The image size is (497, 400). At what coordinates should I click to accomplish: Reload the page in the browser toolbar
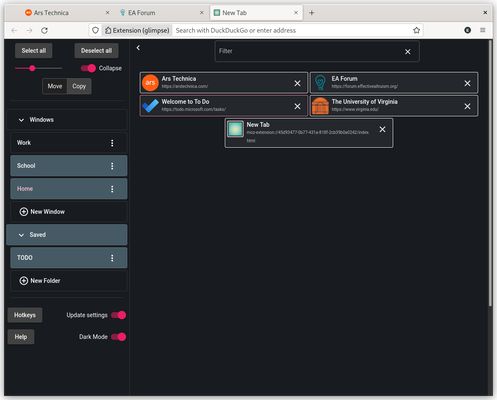point(44,30)
